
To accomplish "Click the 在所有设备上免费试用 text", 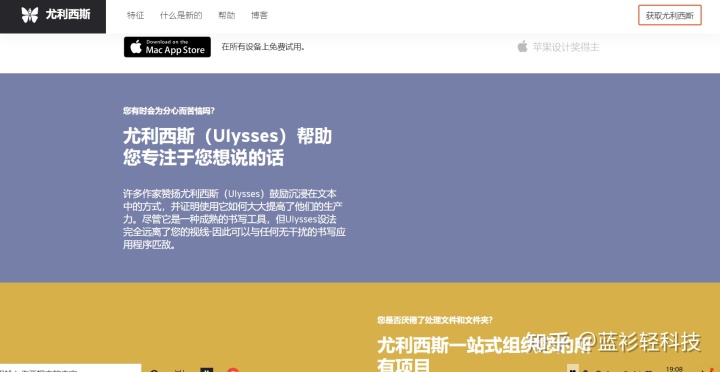I will click(264, 47).
